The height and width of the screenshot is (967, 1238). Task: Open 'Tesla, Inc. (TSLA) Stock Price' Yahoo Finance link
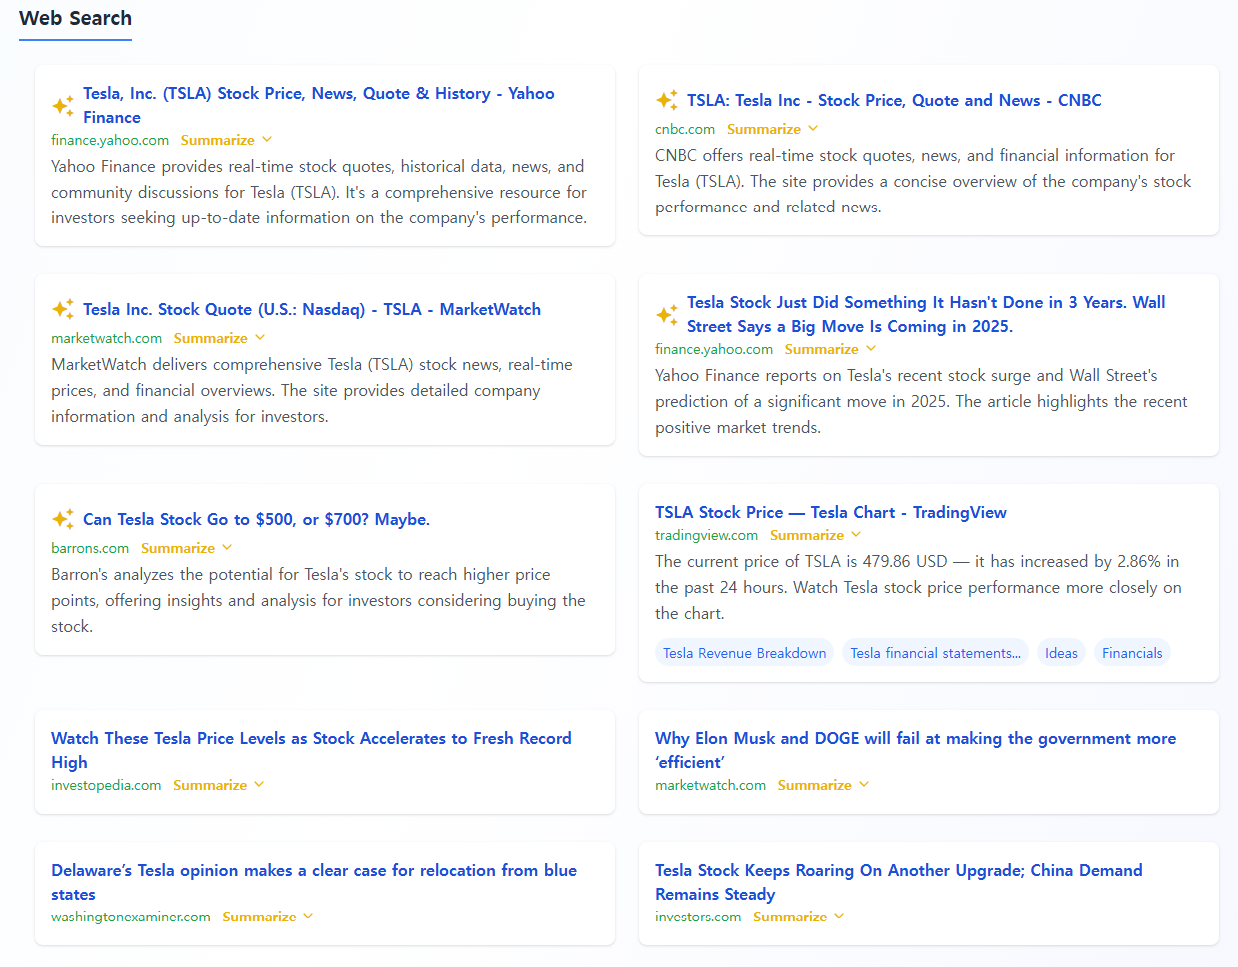point(319,105)
